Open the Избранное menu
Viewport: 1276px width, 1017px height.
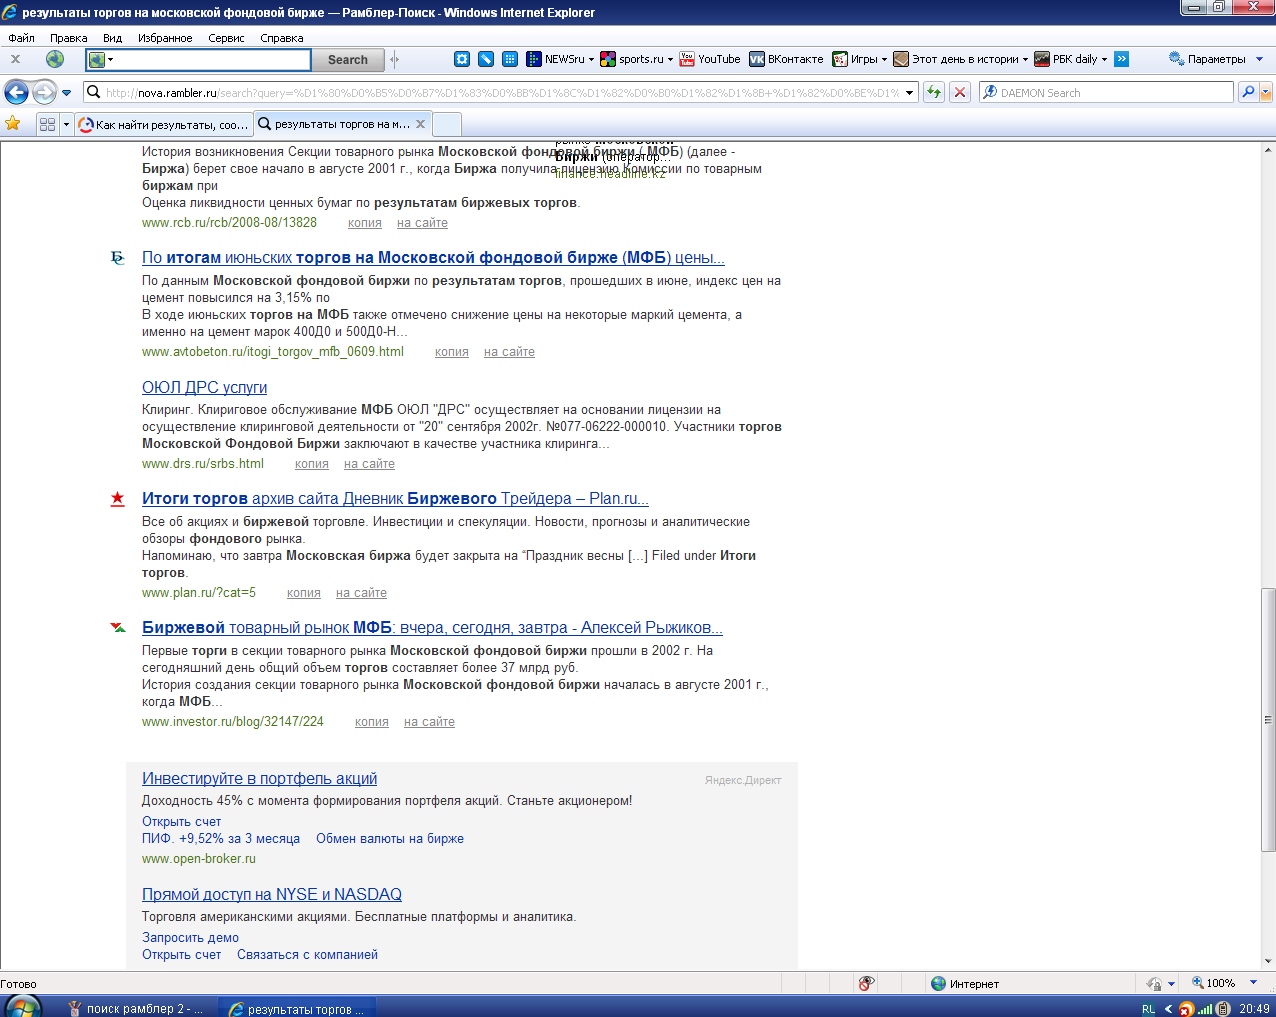click(165, 38)
